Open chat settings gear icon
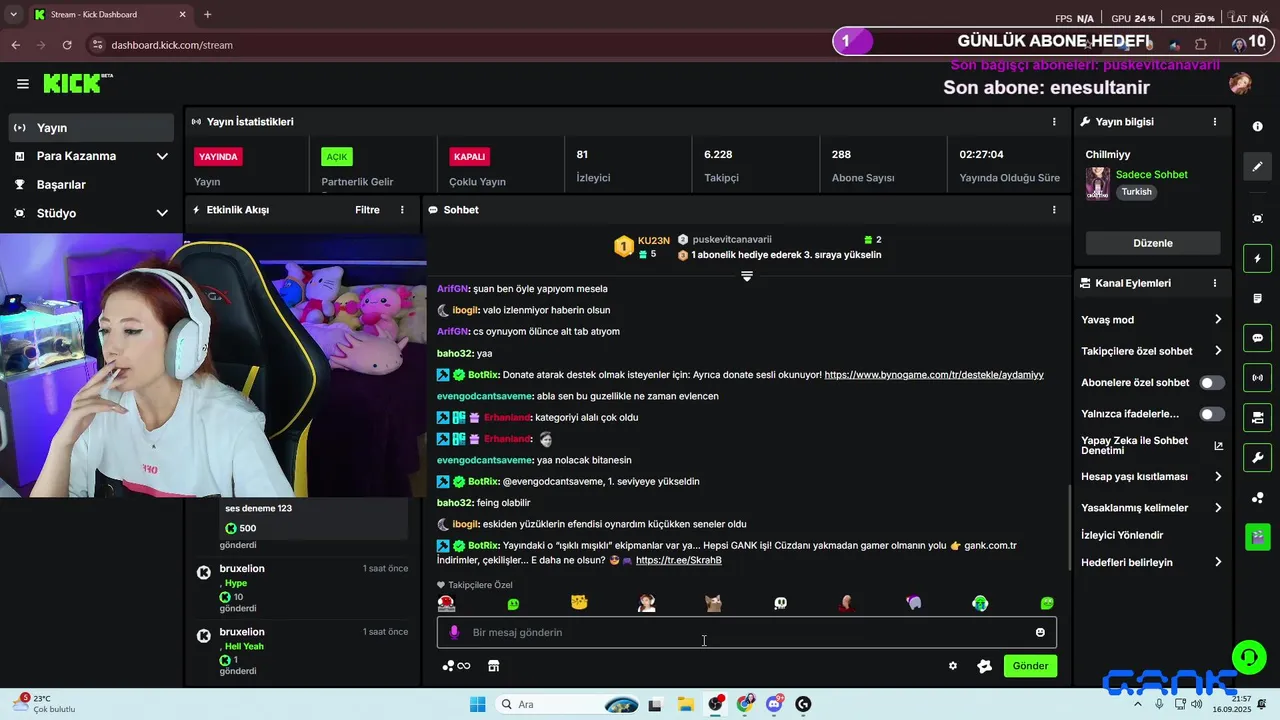Image resolution: width=1280 pixels, height=720 pixels. [953, 666]
